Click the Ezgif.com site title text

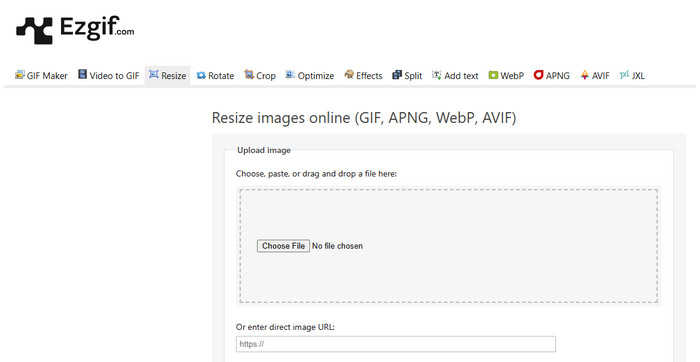click(97, 28)
